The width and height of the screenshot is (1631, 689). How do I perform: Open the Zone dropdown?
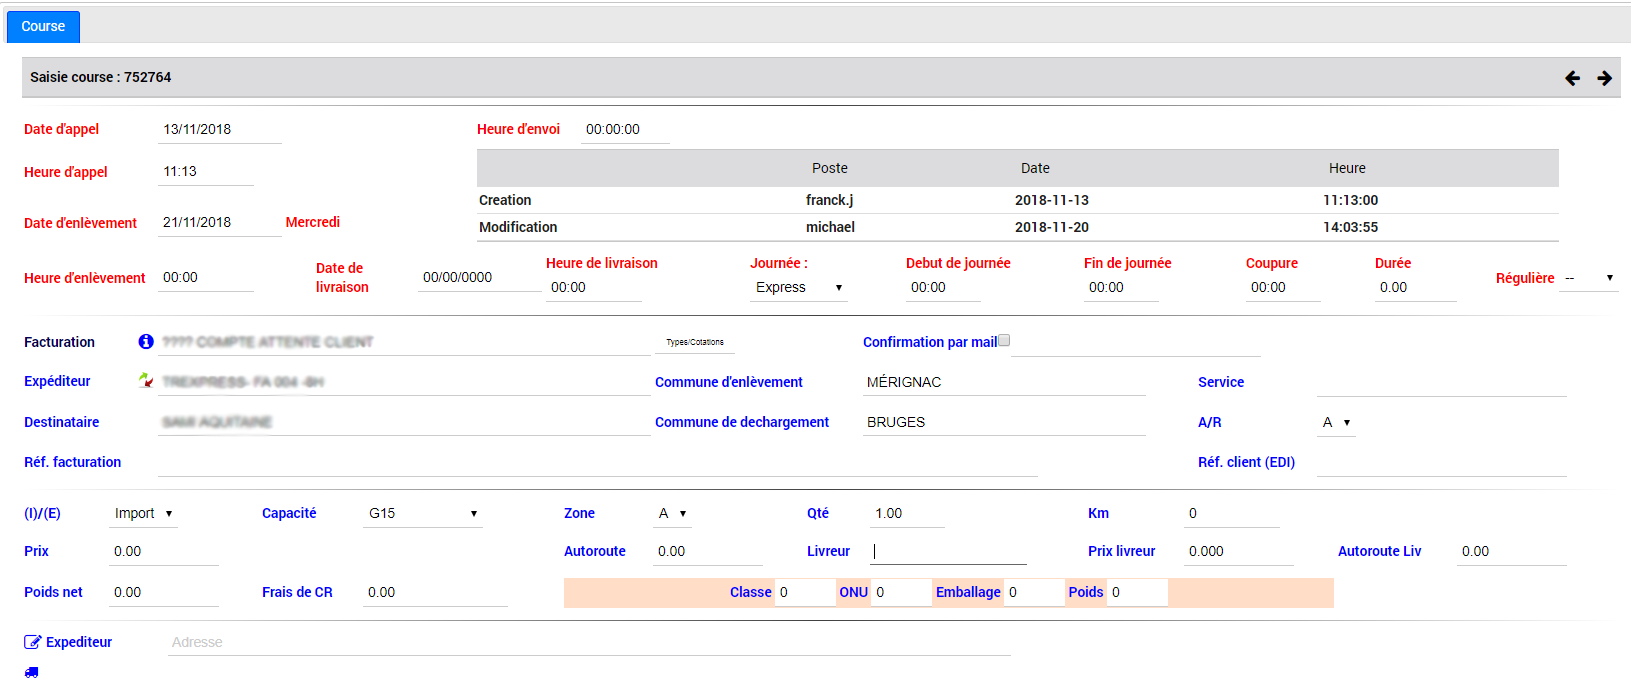pyautogui.click(x=672, y=513)
